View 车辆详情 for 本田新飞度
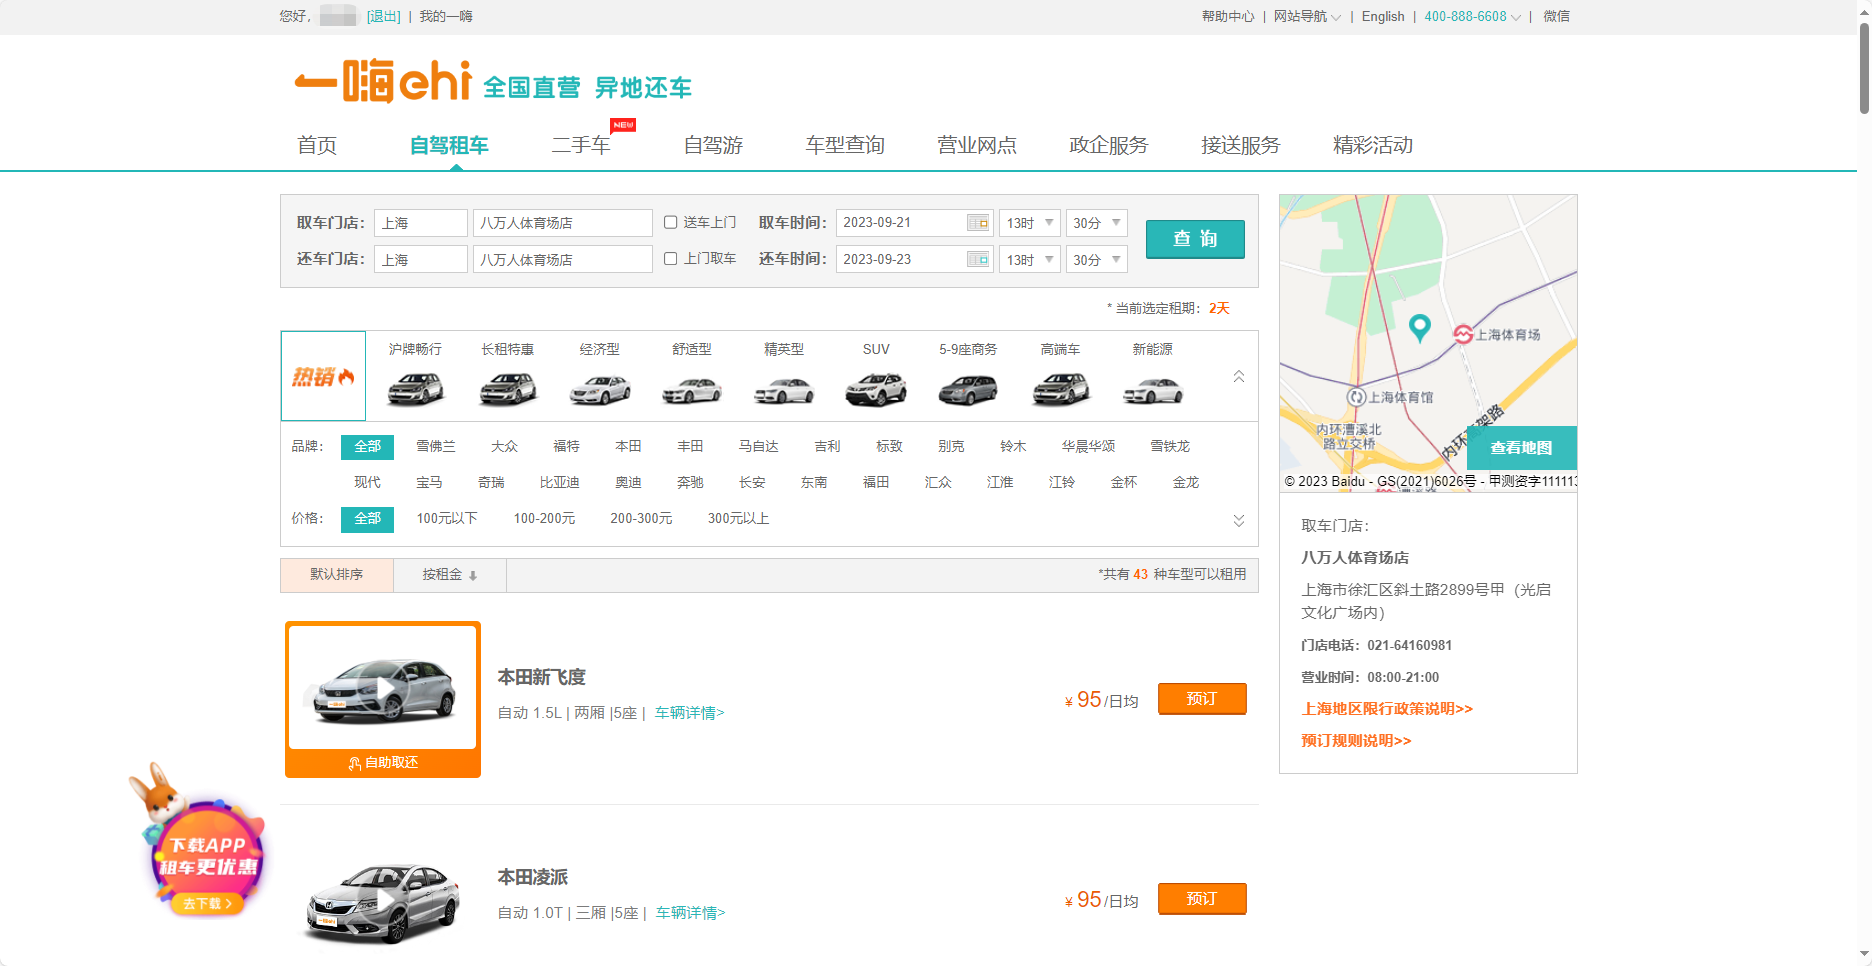Viewport: 1872px width, 966px height. click(x=689, y=713)
